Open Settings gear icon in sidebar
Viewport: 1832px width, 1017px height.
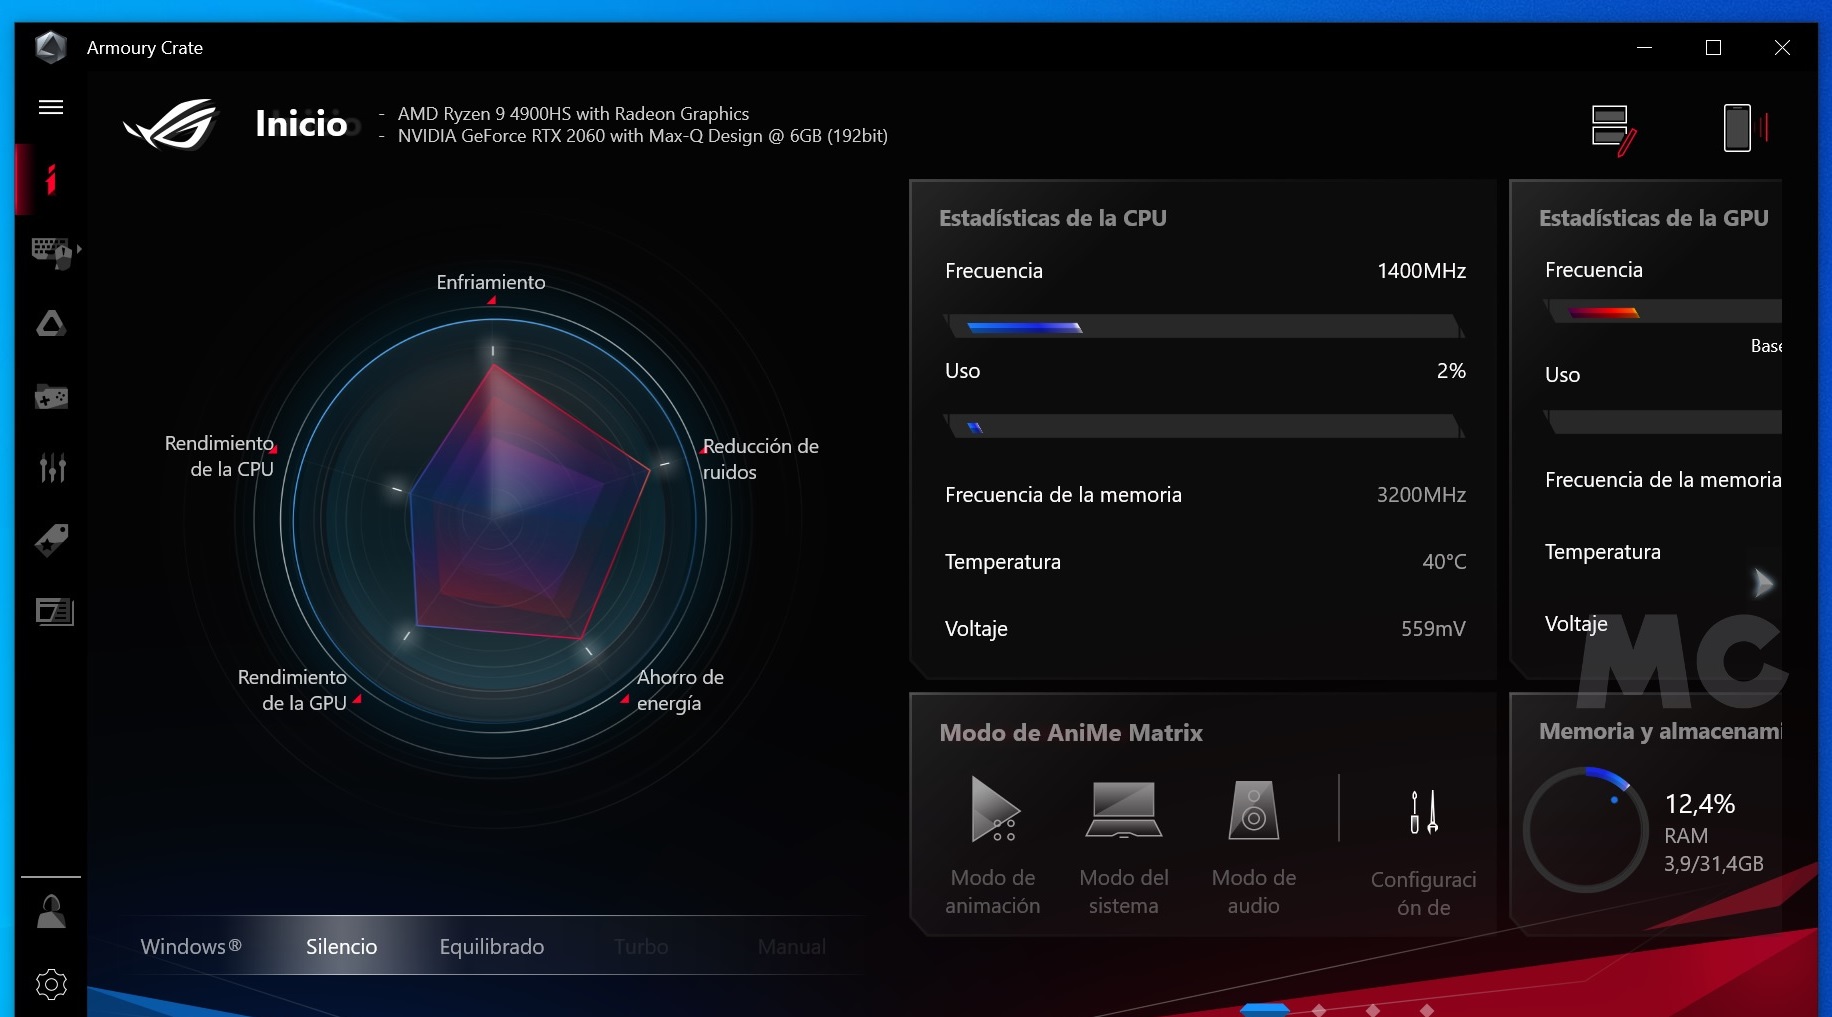51,984
